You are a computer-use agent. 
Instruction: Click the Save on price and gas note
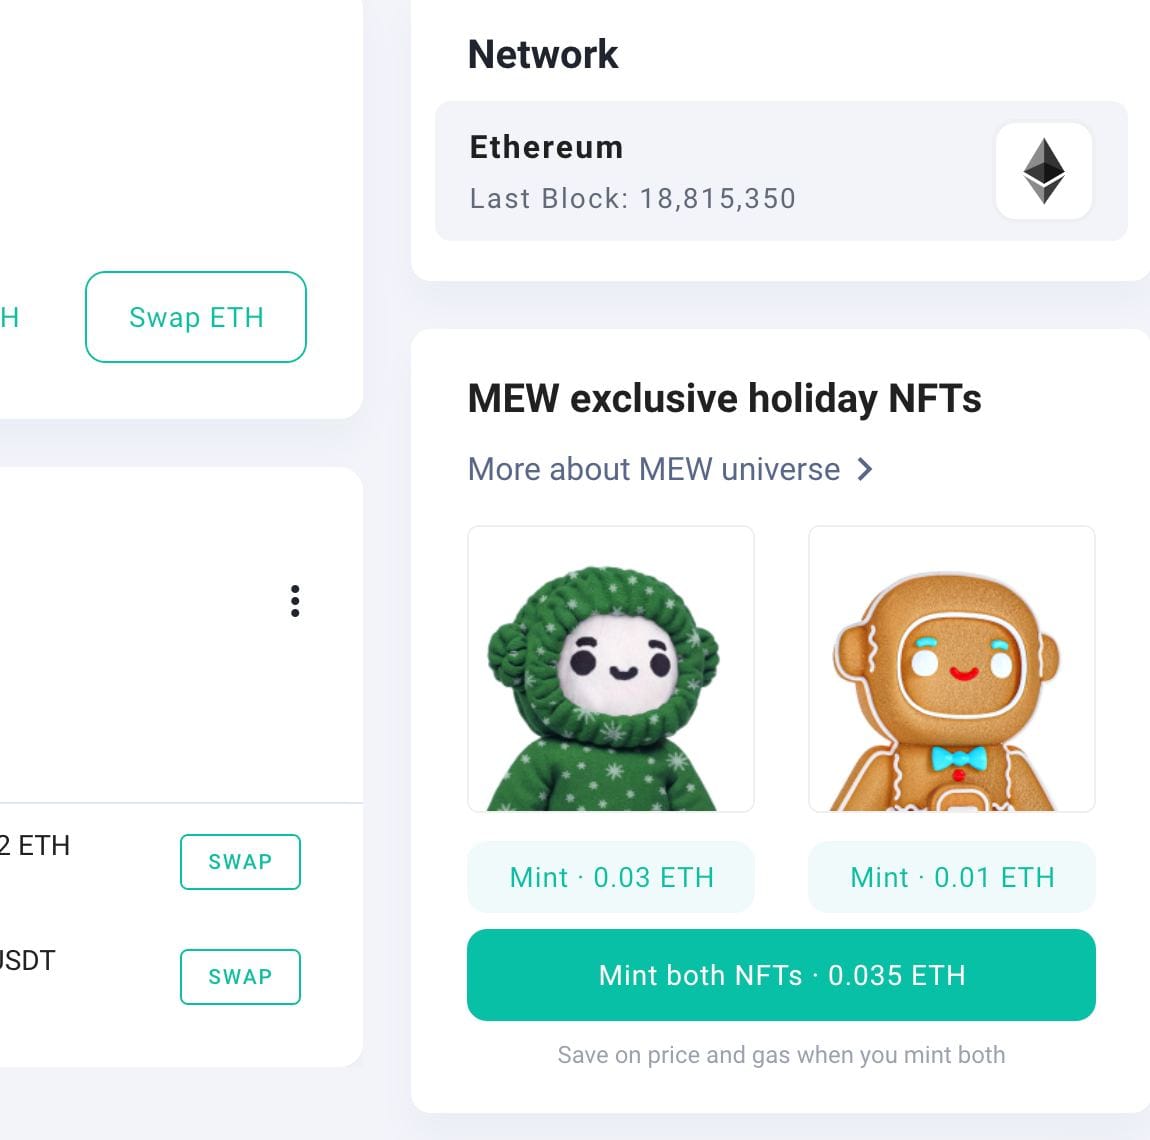[781, 1055]
